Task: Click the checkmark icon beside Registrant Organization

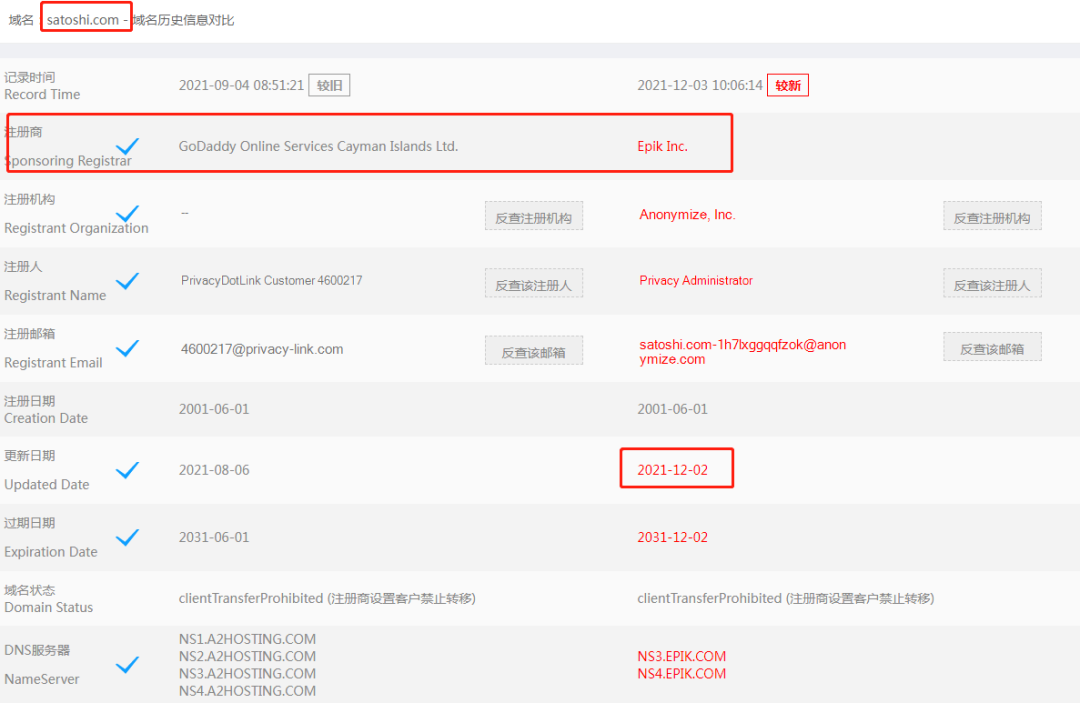Action: [x=127, y=213]
